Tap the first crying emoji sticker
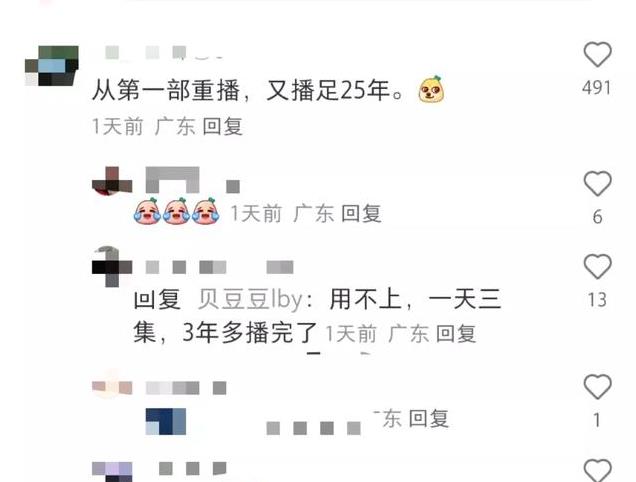636x482 pixels. (x=147, y=211)
